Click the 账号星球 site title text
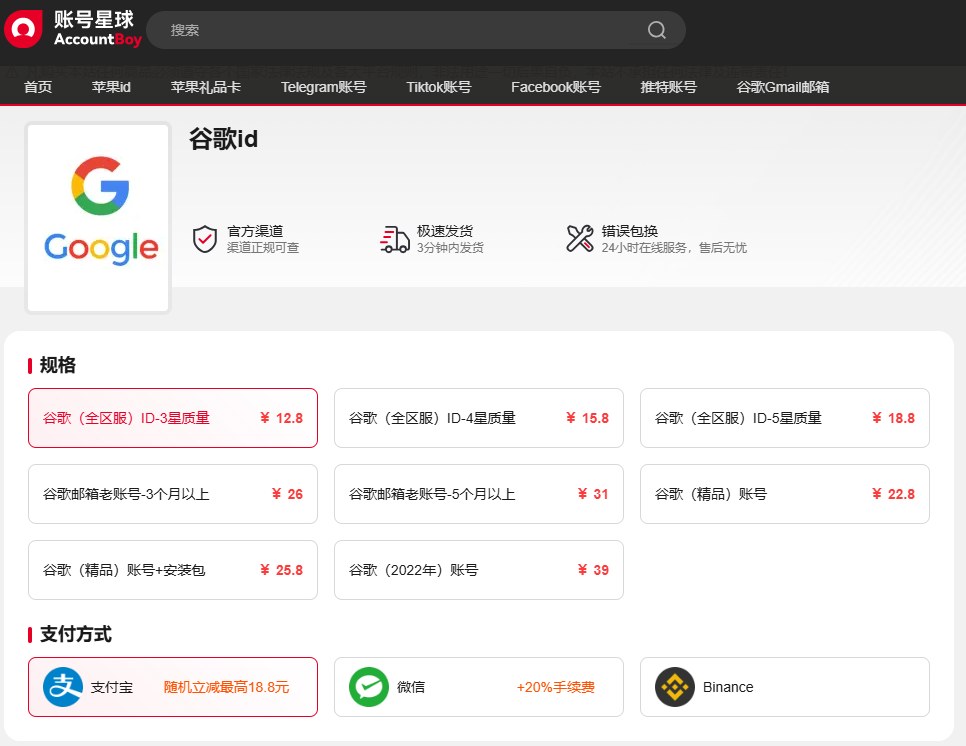 click(x=94, y=19)
